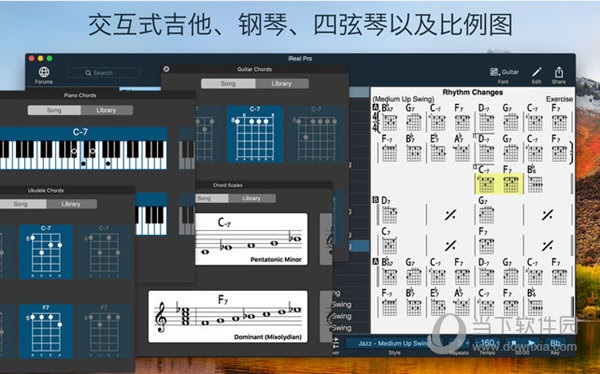Decrease tempo with minus beside 160
The height and width of the screenshot is (374, 600).
[x=477, y=343]
